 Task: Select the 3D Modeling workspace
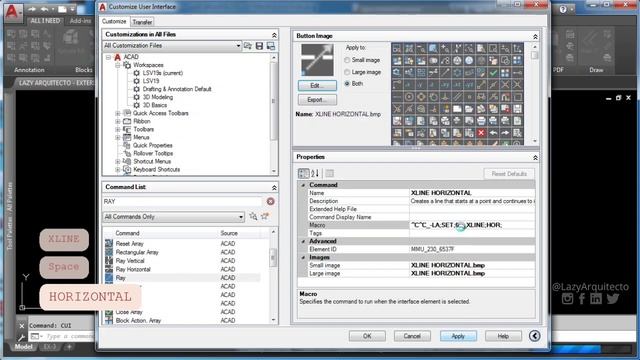(158, 97)
